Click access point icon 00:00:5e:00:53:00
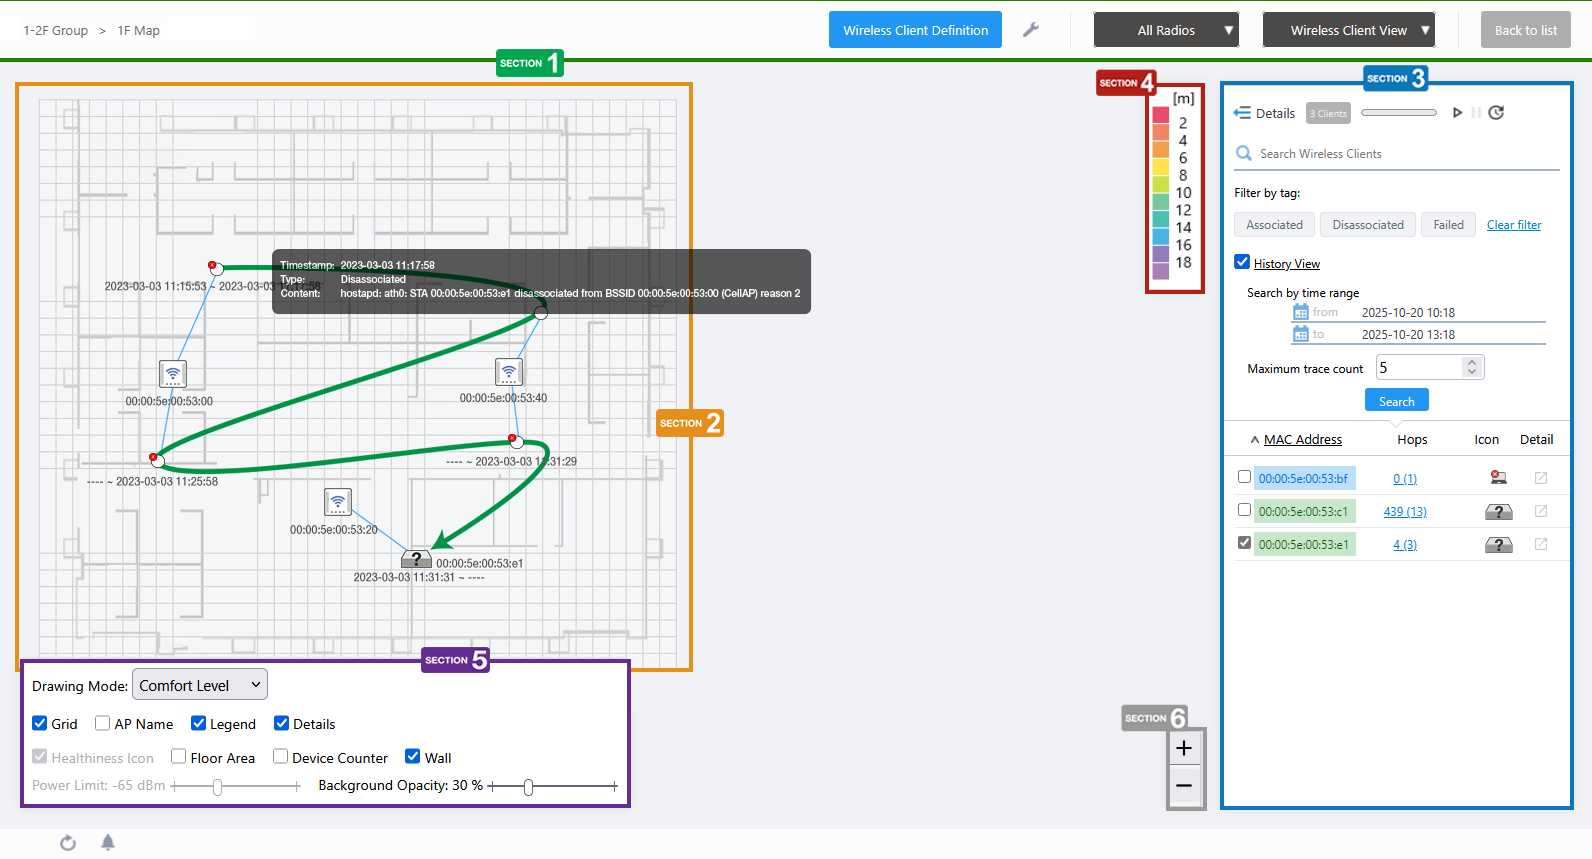Viewport: 1592px width, 859px height. [x=173, y=374]
